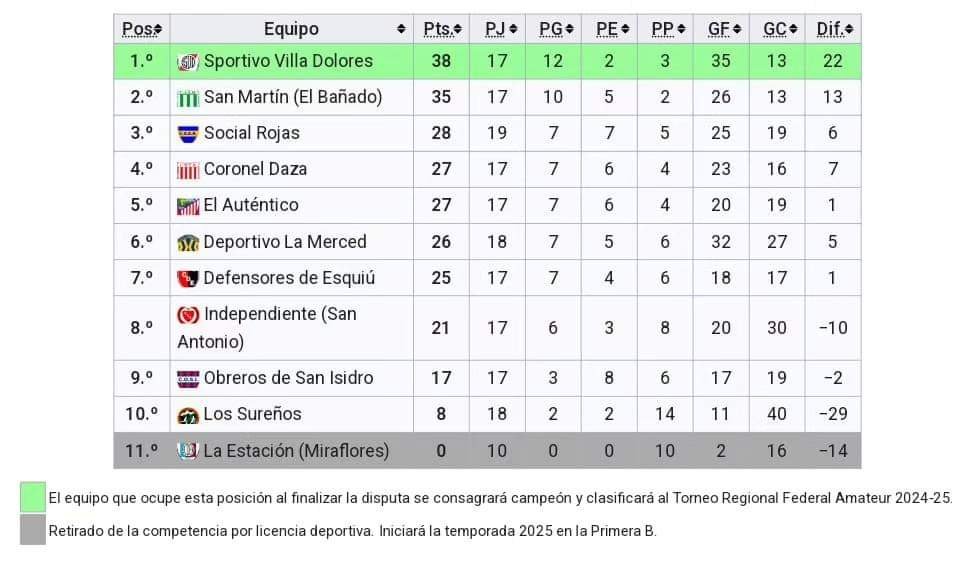Sort by Dif. column header

(x=833, y=29)
